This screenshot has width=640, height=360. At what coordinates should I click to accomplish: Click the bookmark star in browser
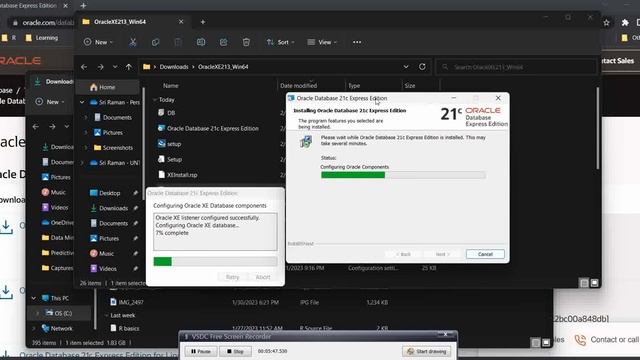(x=607, y=22)
